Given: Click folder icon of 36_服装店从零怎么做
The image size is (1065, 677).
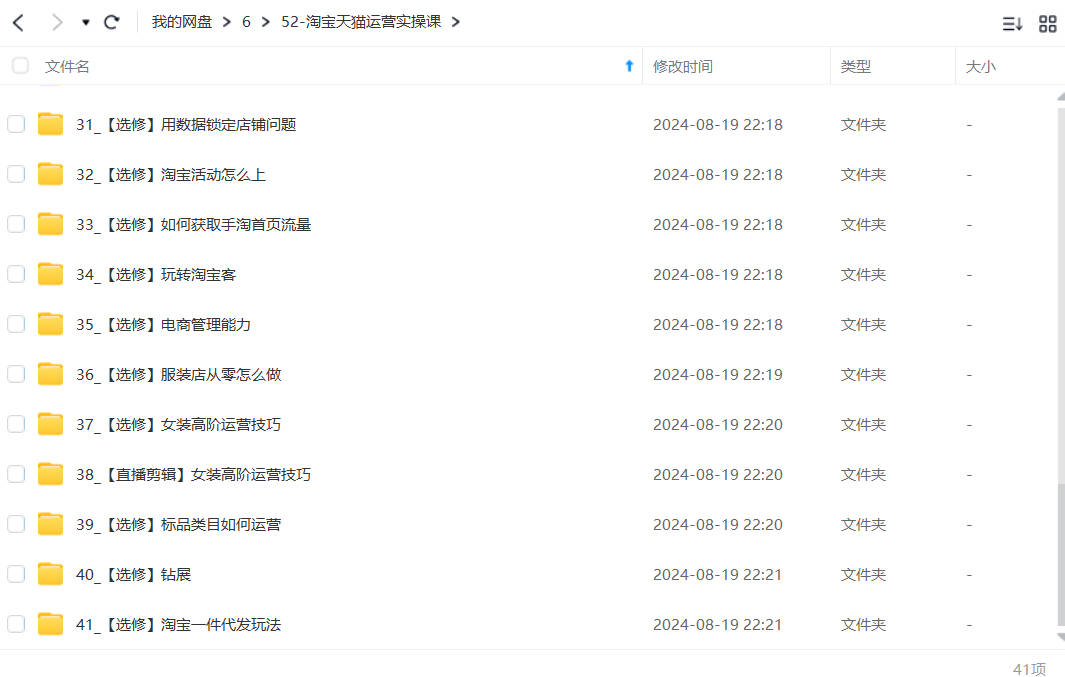Looking at the screenshot, I should tap(50, 374).
